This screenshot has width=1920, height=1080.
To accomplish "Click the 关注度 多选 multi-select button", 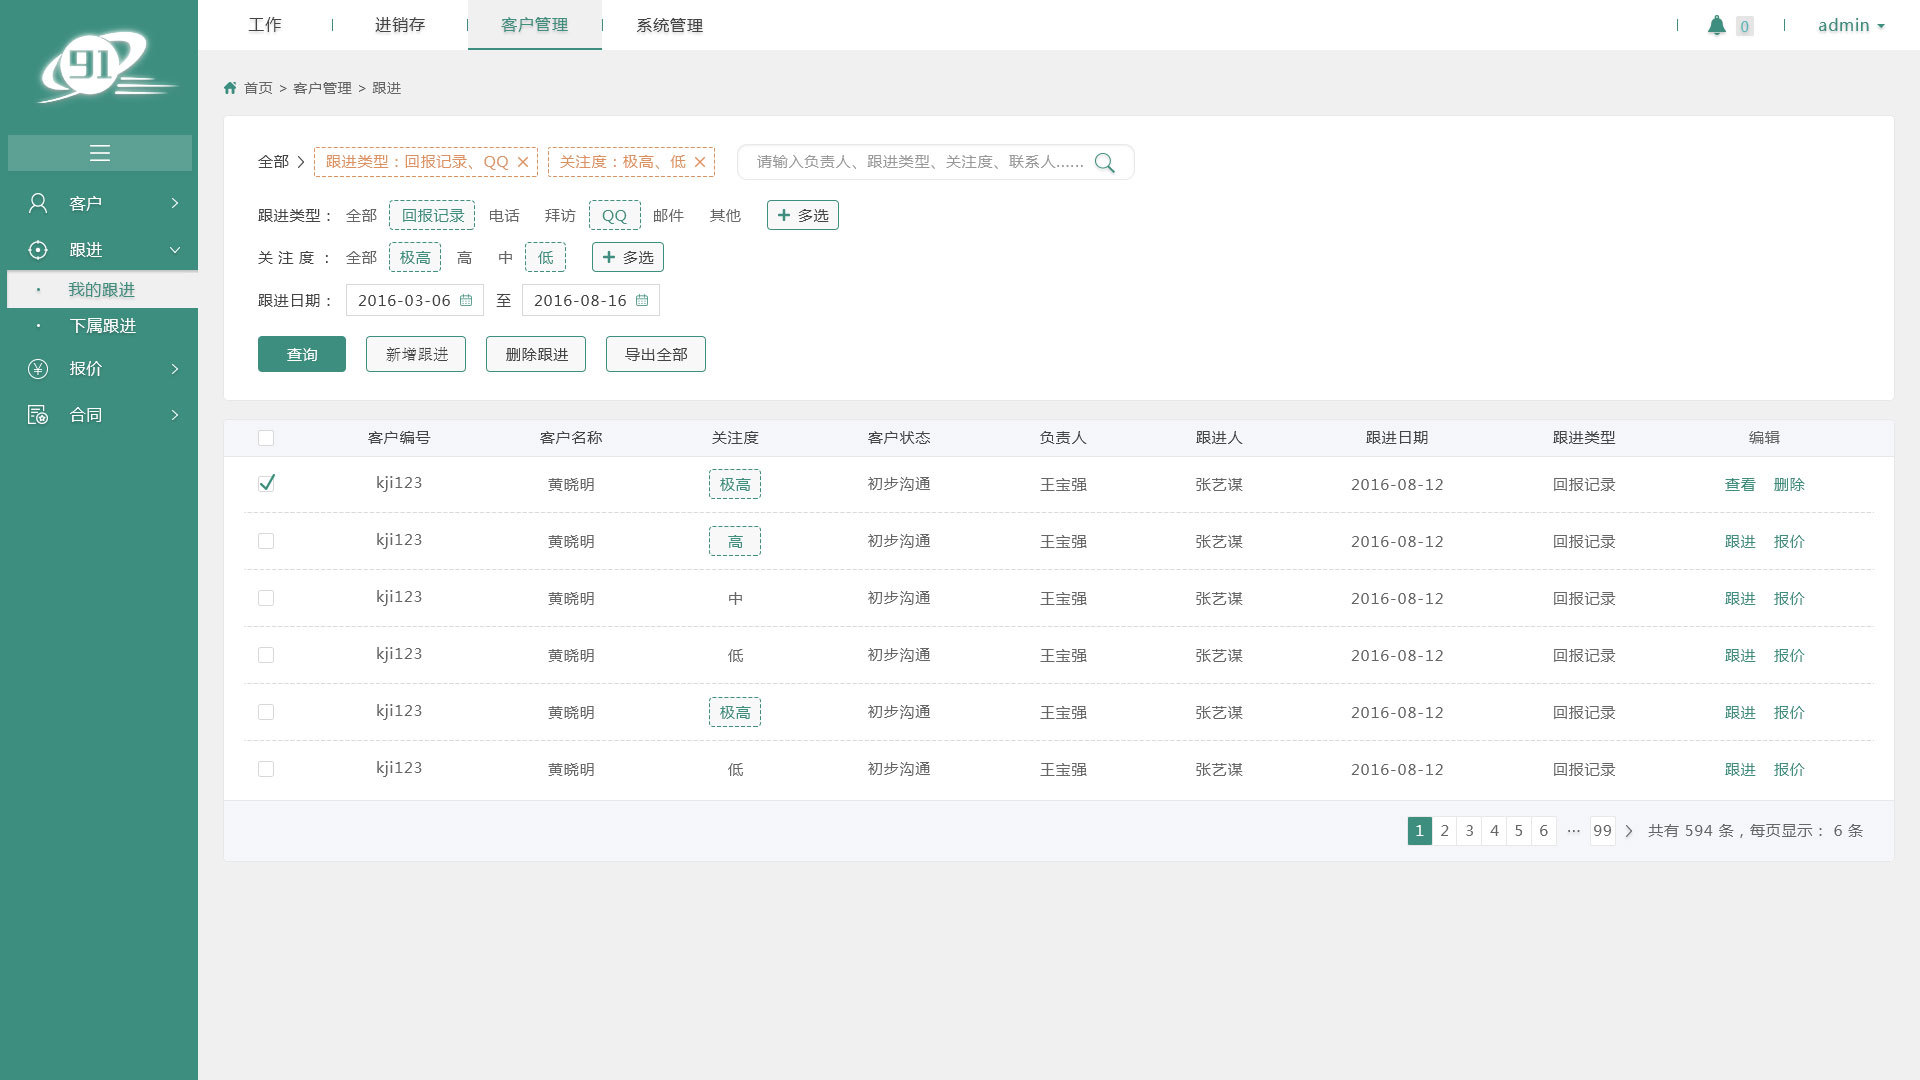I will [x=628, y=257].
